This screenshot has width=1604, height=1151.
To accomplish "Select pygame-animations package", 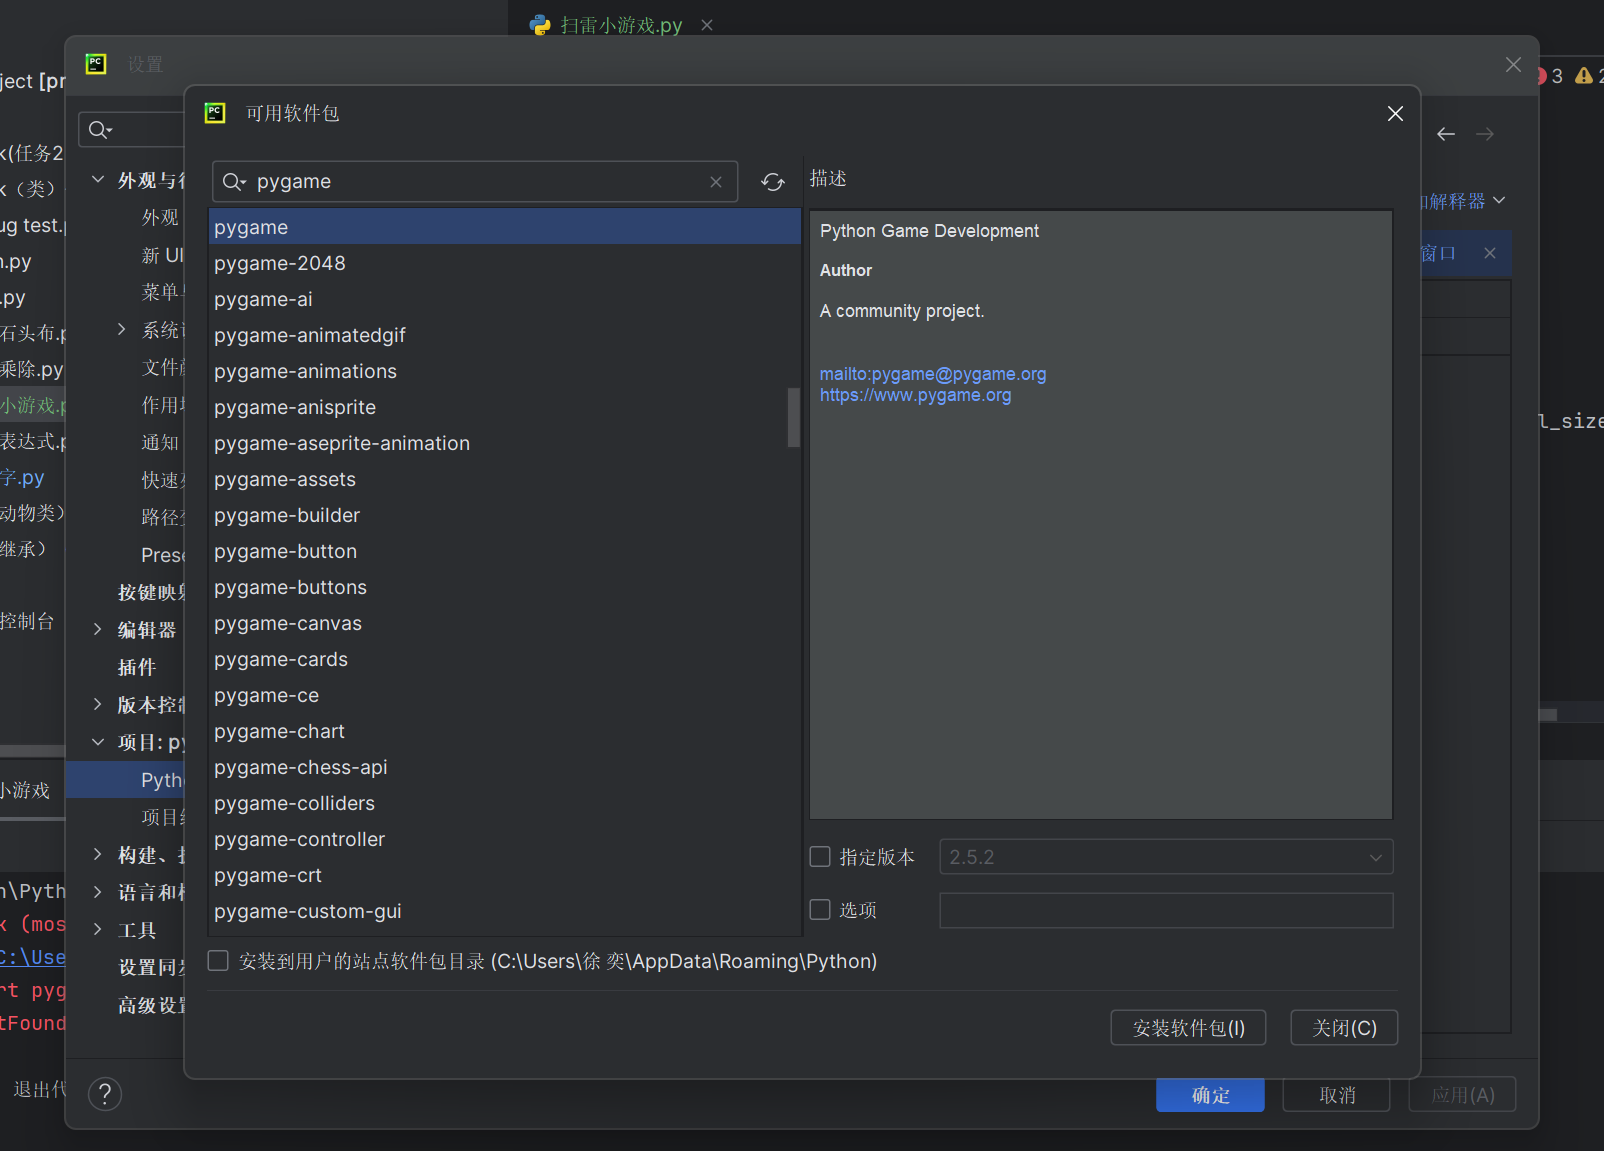I will (x=505, y=371).
